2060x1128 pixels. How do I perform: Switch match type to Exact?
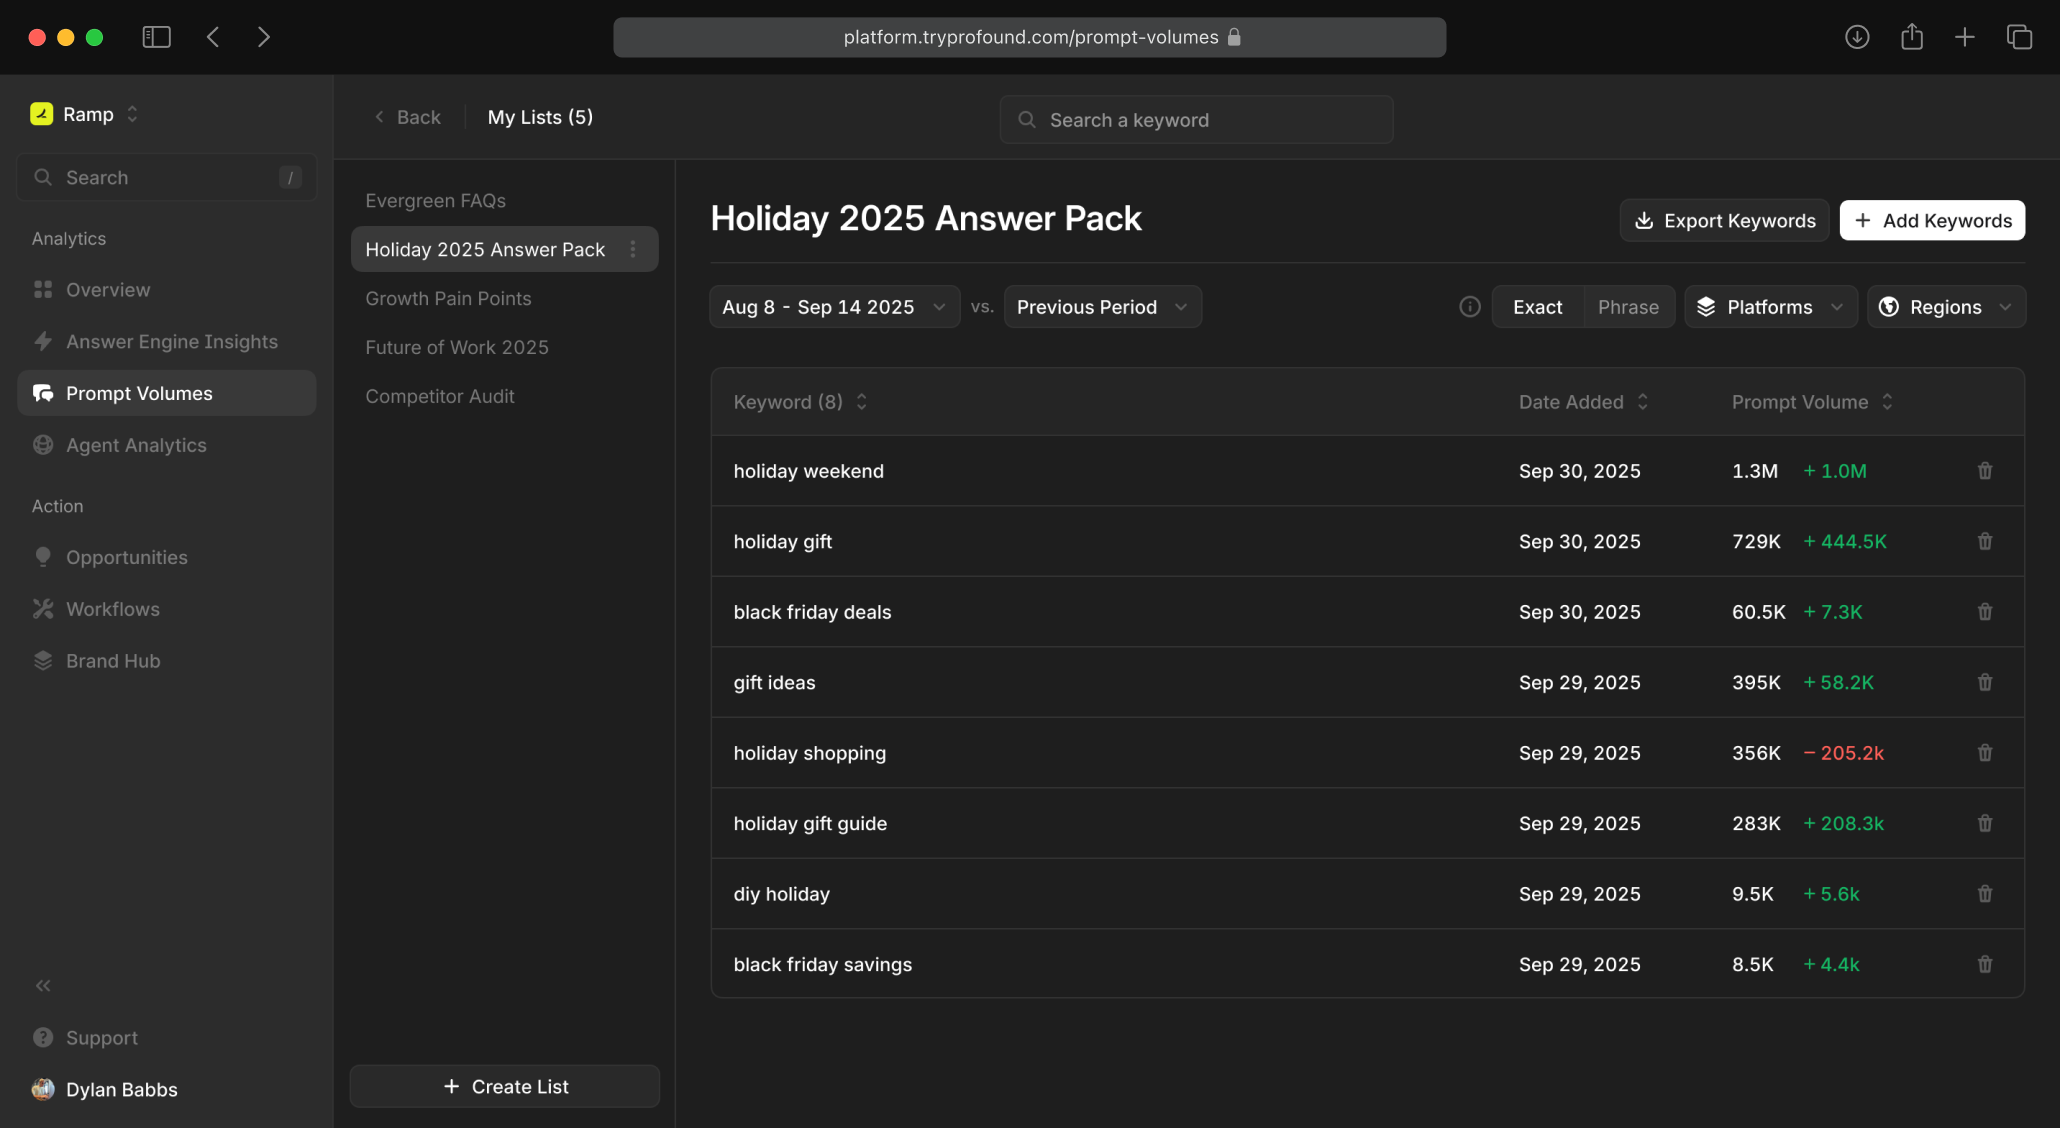pyautogui.click(x=1537, y=307)
